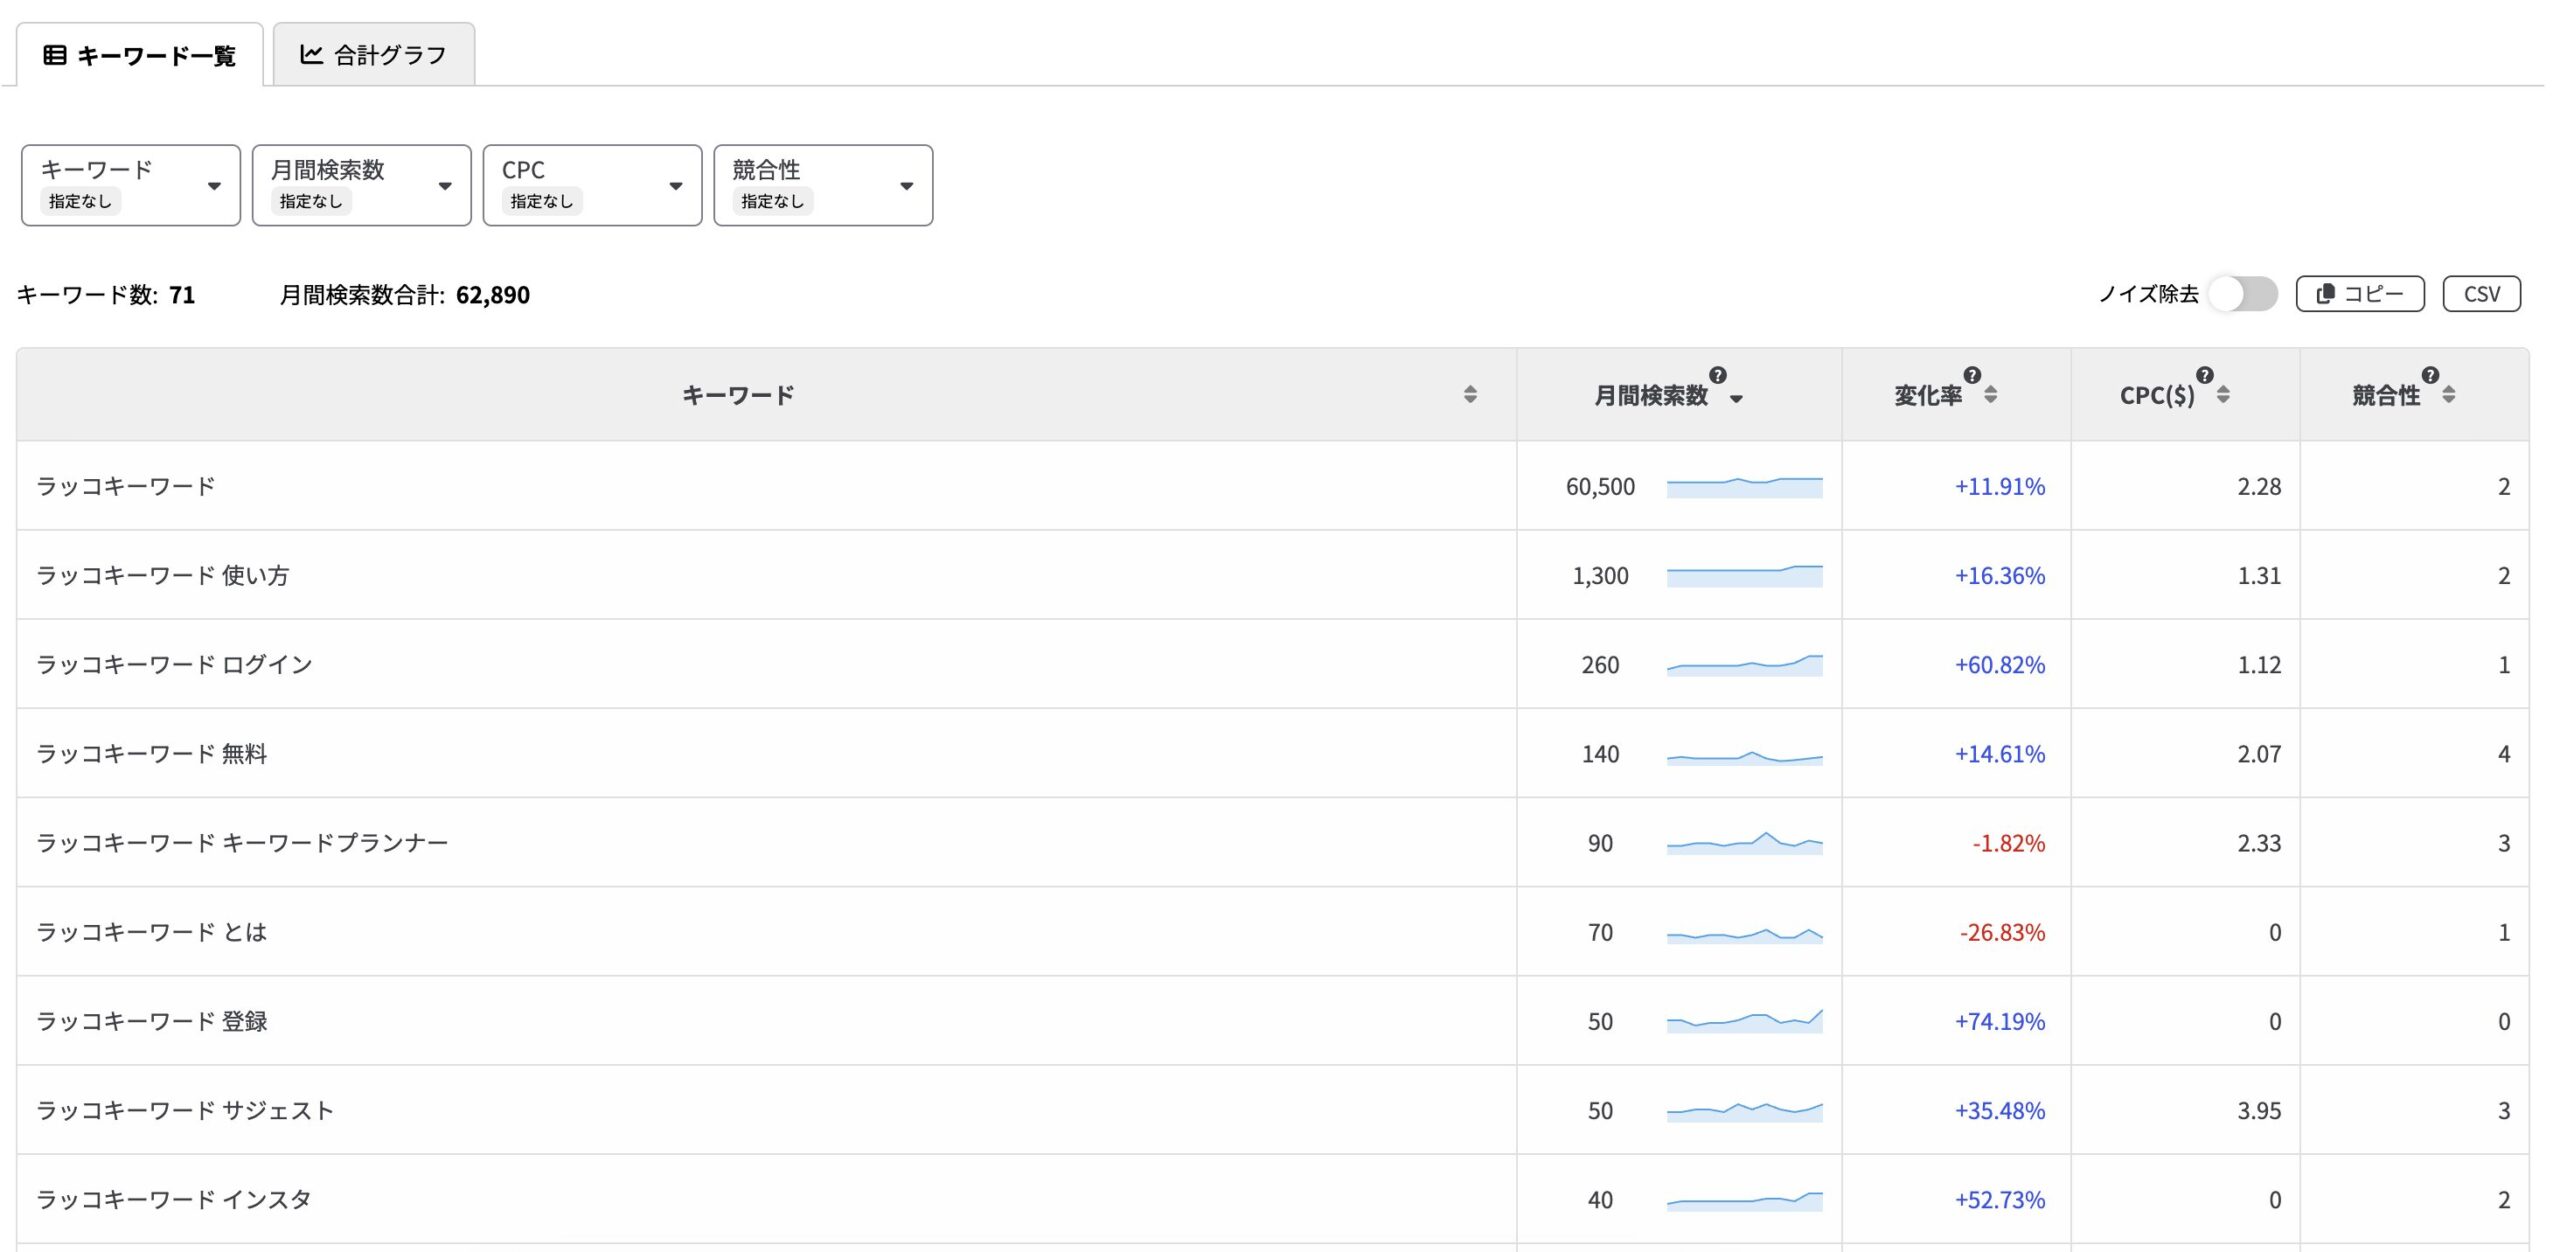Click the 1,300 monthly search value
The width and height of the screenshot is (2560, 1252).
pos(1600,576)
